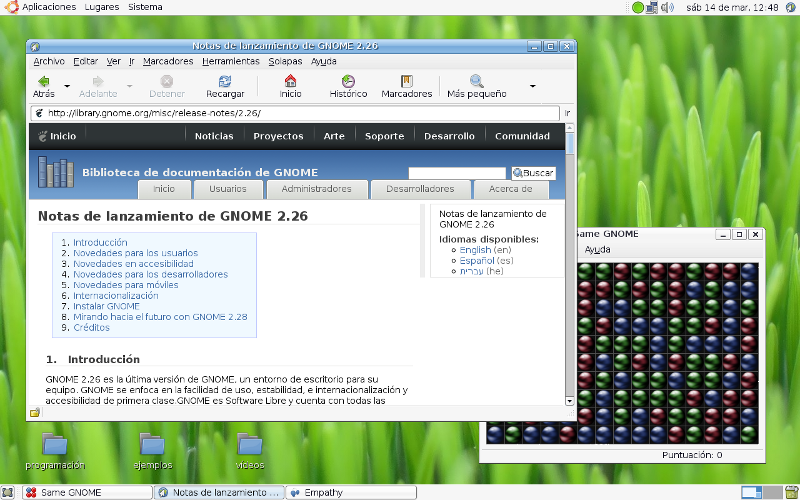The image size is (800, 500).
Task: Go back with the Atrás button
Action: [x=44, y=86]
